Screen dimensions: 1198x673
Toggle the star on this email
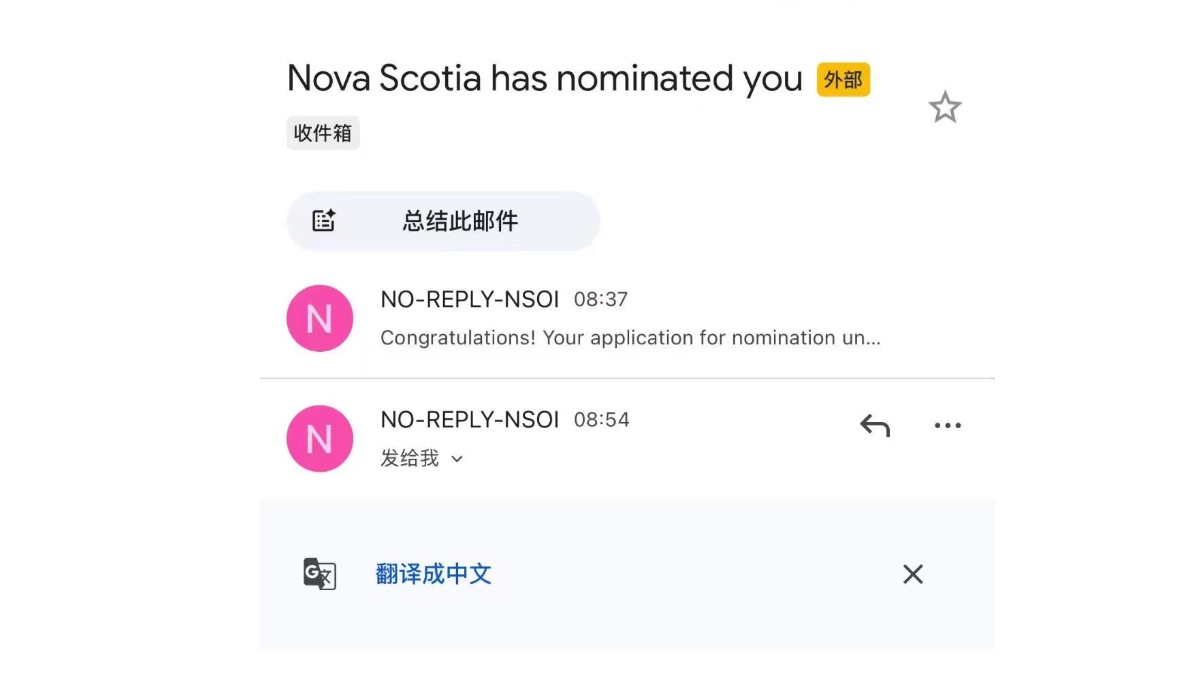pos(944,106)
